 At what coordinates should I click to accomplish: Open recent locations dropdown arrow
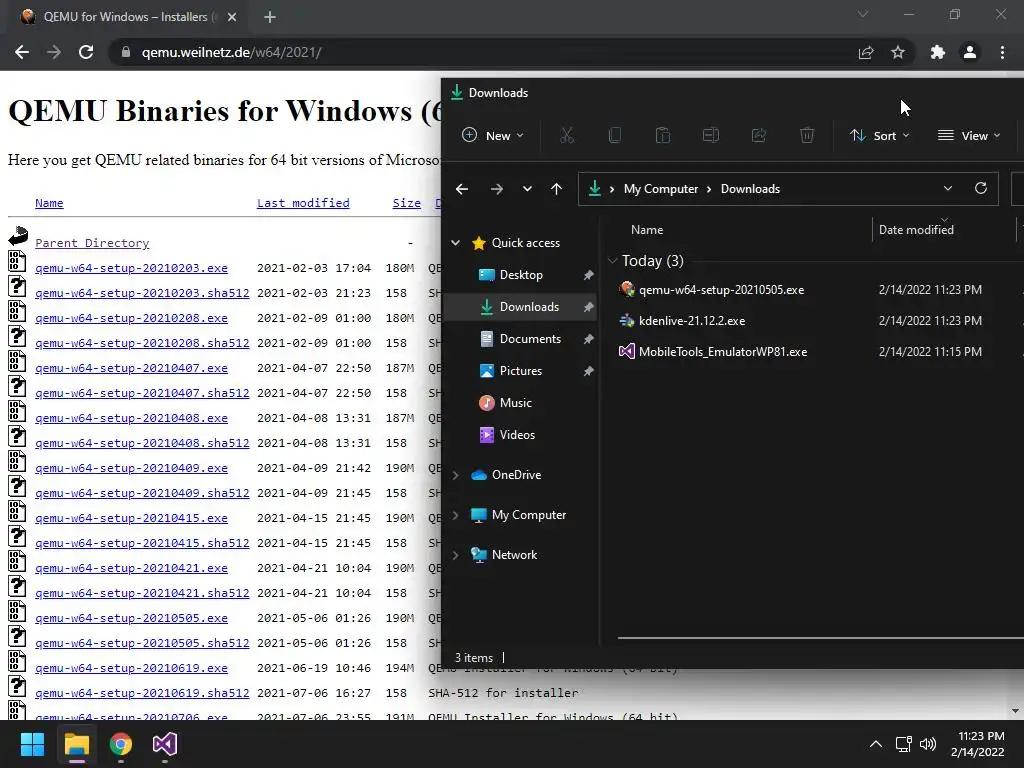[527, 189]
